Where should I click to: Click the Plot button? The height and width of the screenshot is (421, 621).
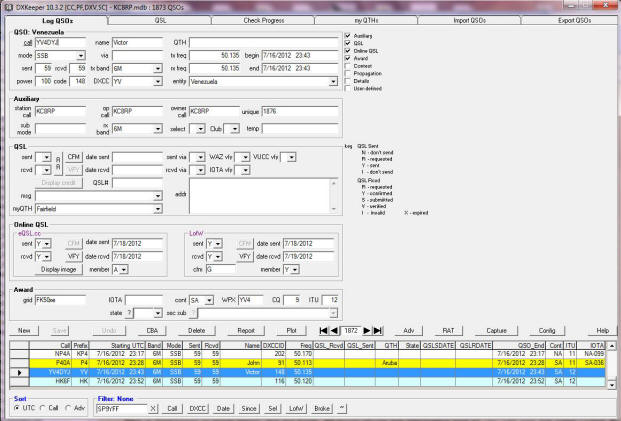[291, 331]
